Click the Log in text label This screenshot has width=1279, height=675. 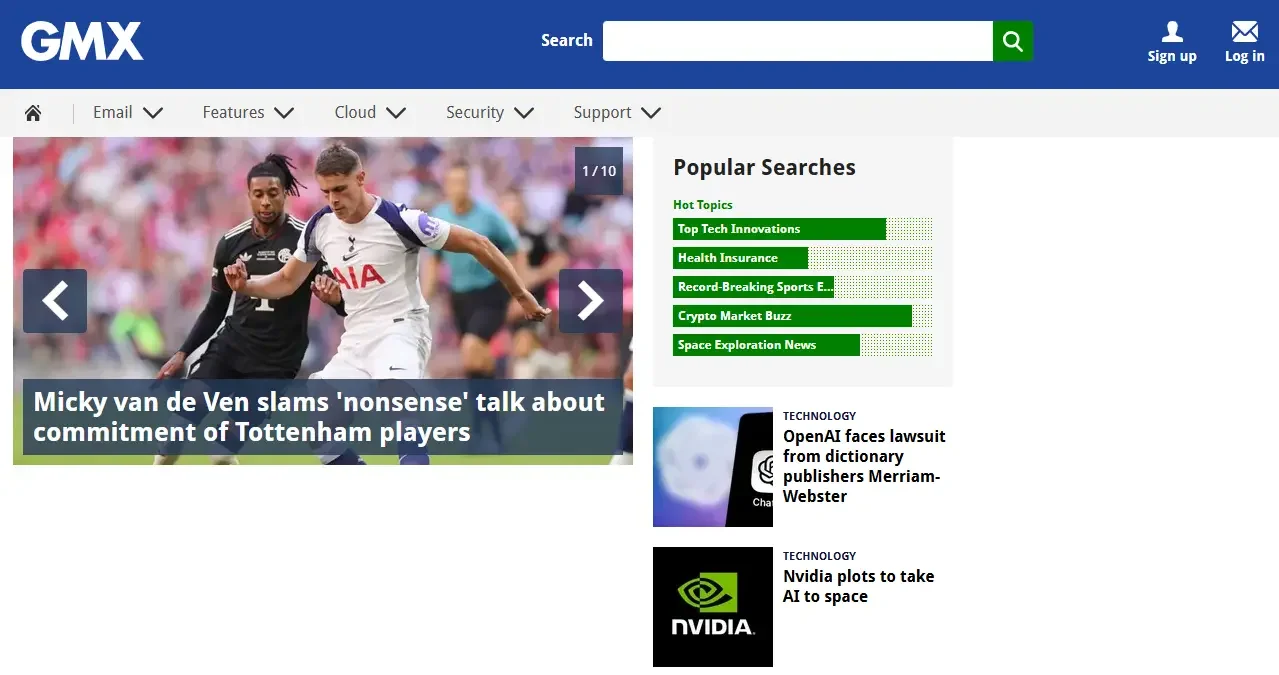[x=1245, y=56]
